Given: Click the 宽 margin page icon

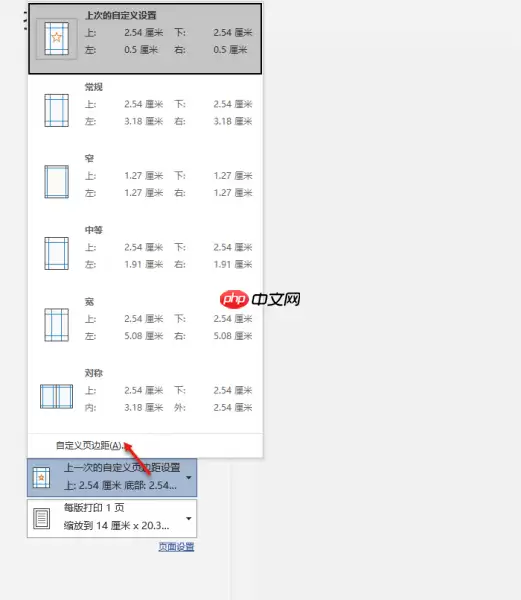Looking at the screenshot, I should click(57, 325).
